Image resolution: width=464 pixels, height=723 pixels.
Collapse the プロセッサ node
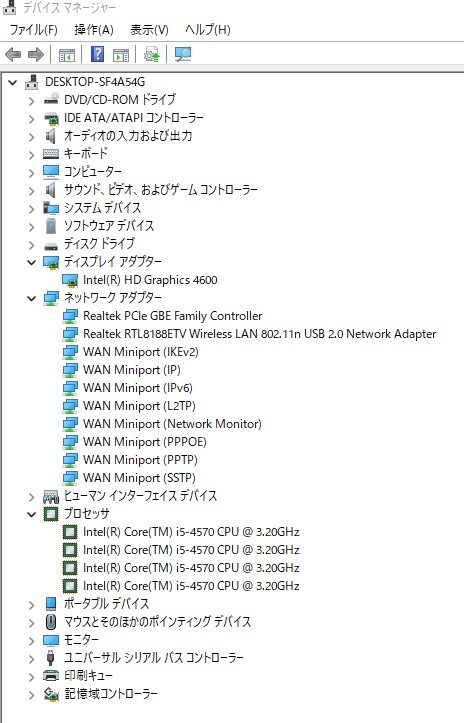[31, 514]
